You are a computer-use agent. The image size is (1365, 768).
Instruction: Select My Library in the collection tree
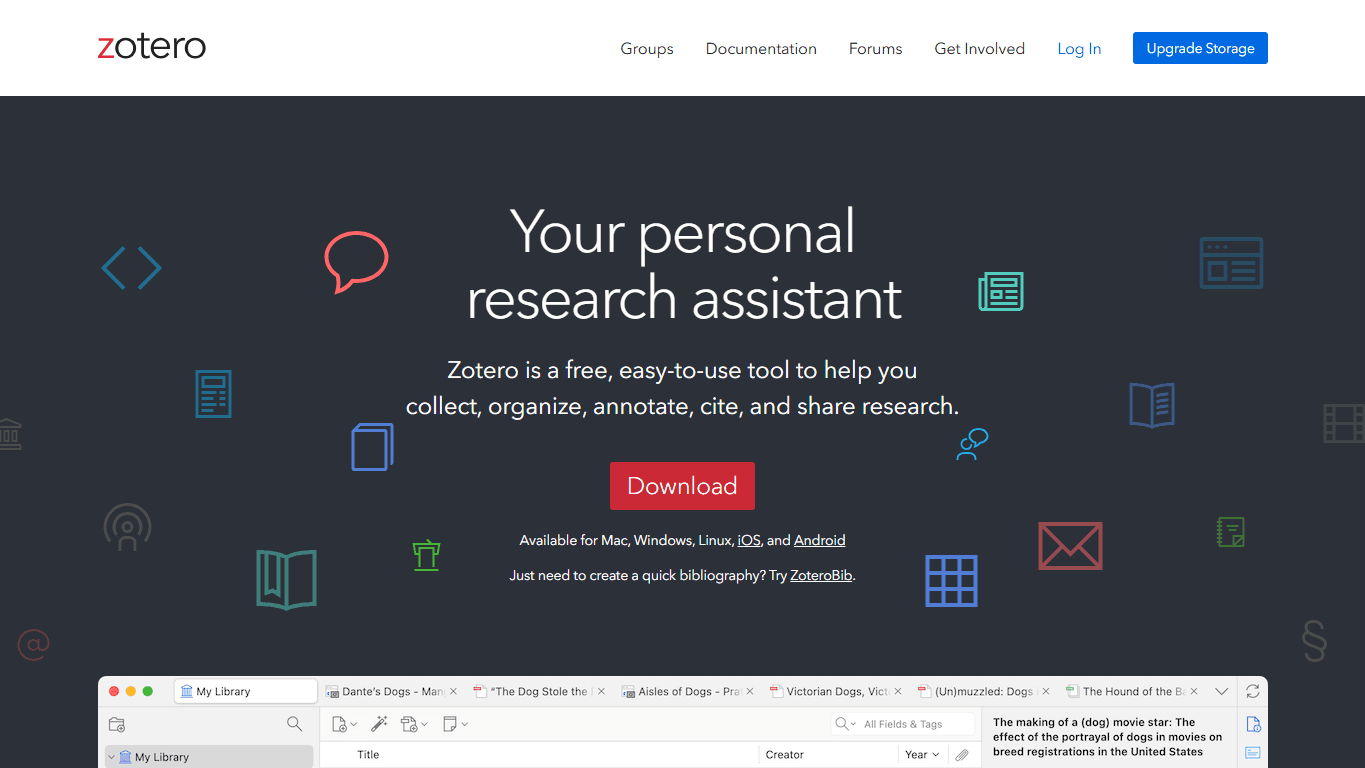[x=209, y=757]
